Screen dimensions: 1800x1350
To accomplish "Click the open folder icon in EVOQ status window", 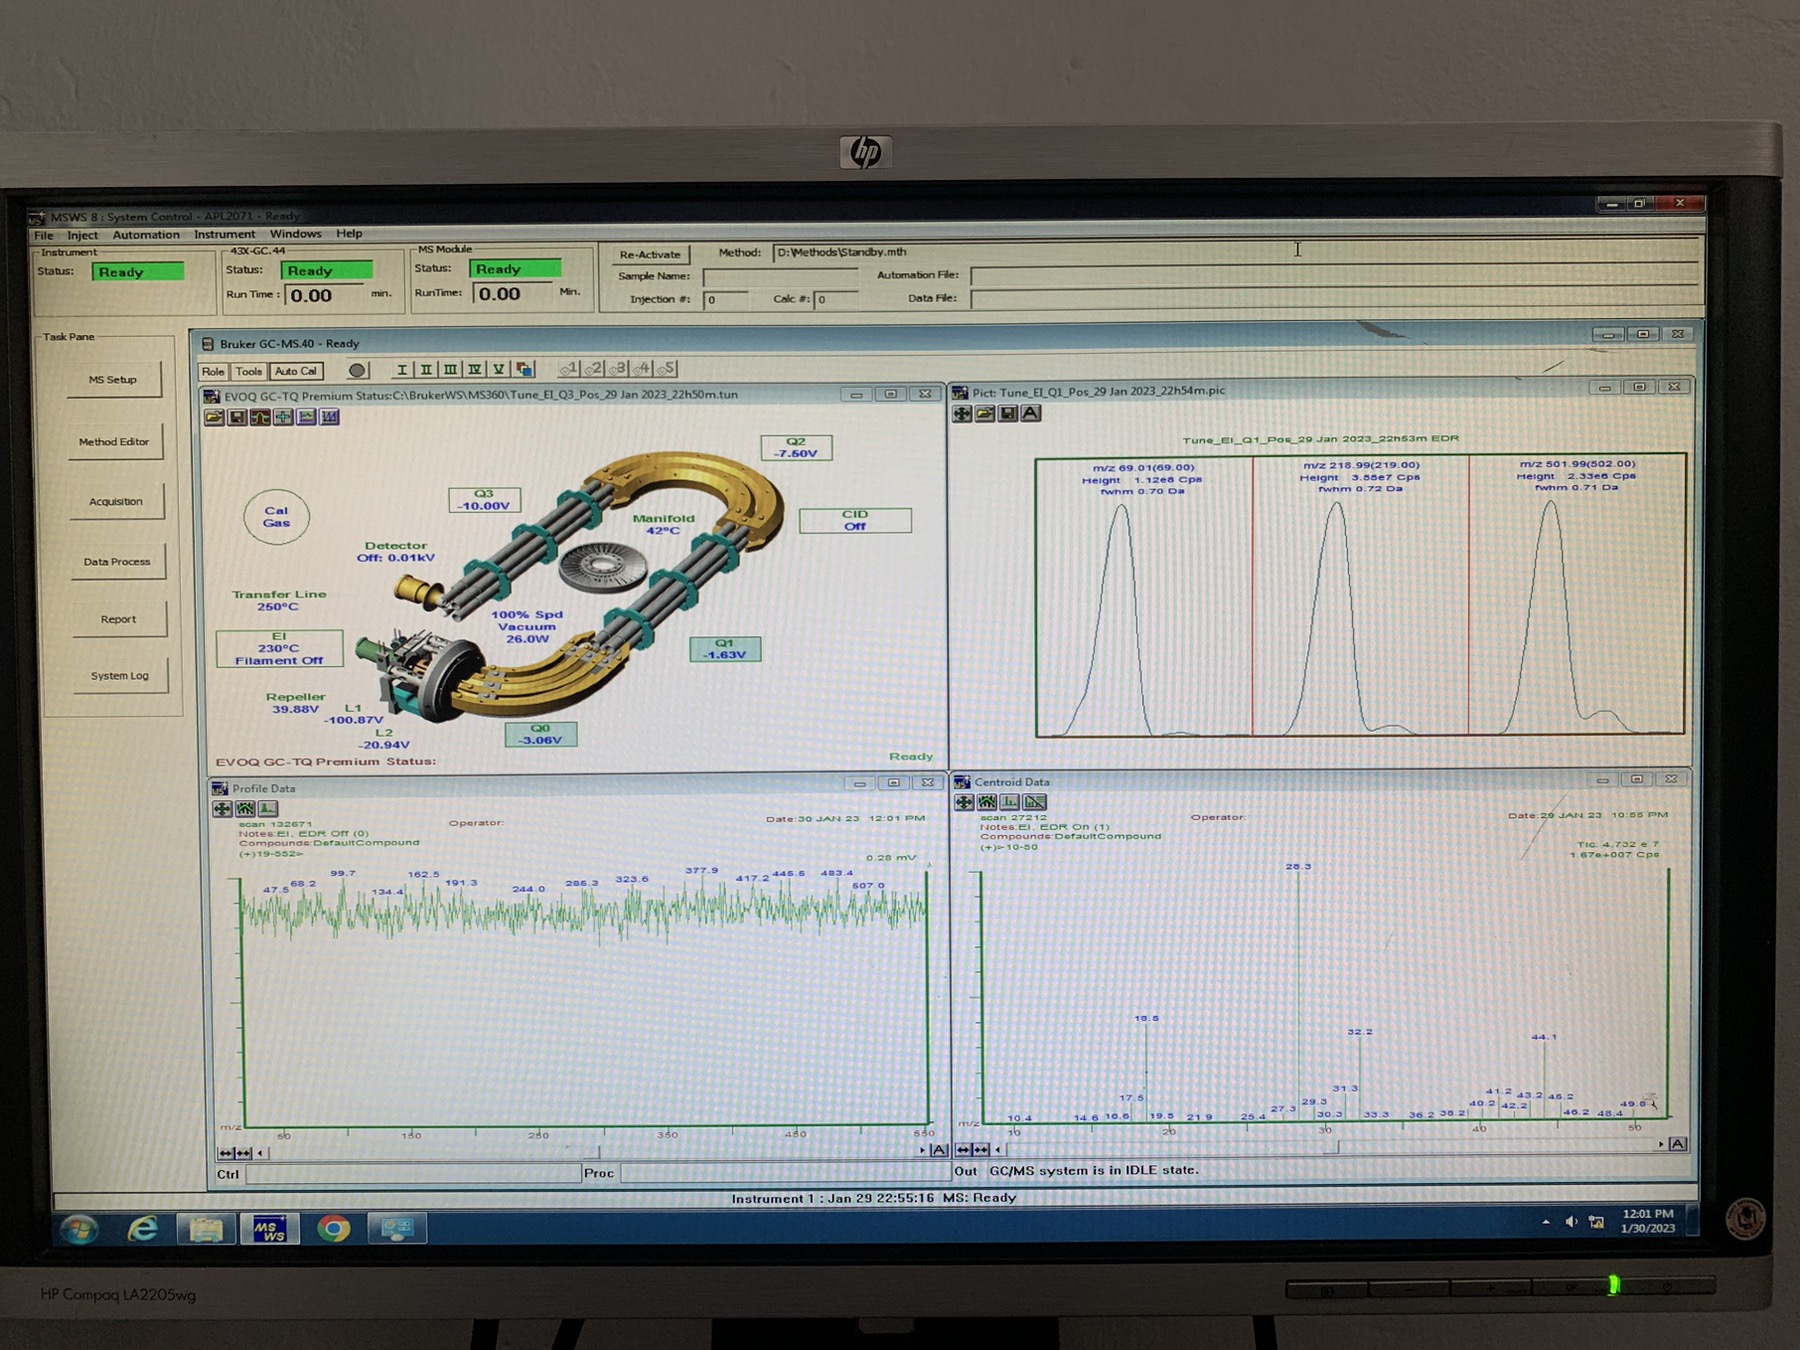I will click(215, 417).
